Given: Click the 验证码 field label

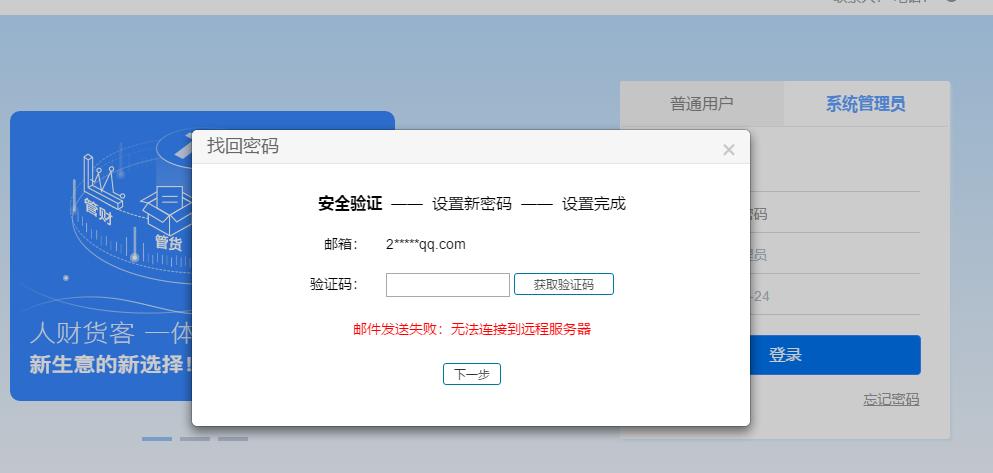Looking at the screenshot, I should coord(334,284).
